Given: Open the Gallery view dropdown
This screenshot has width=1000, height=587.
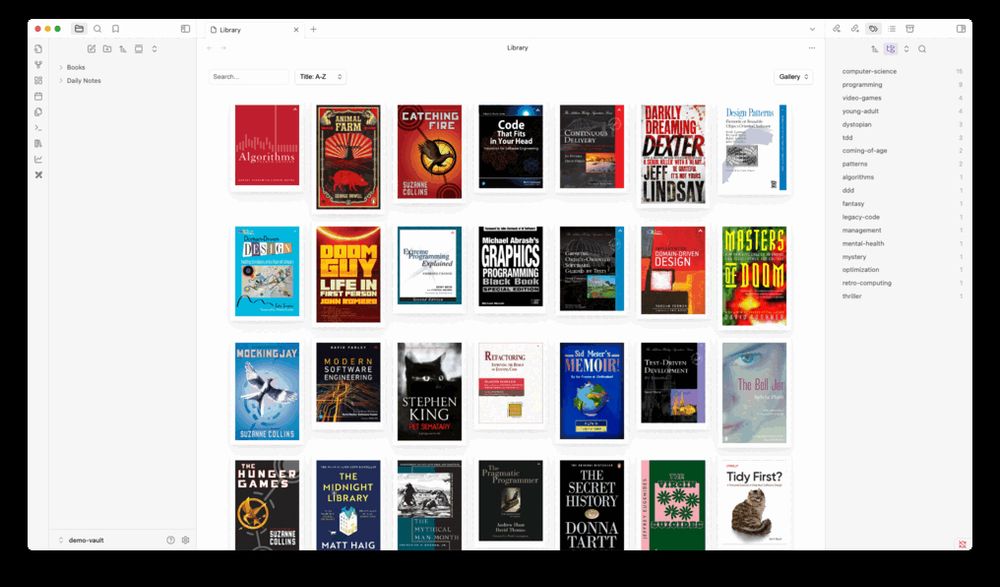Looking at the screenshot, I should tap(793, 77).
